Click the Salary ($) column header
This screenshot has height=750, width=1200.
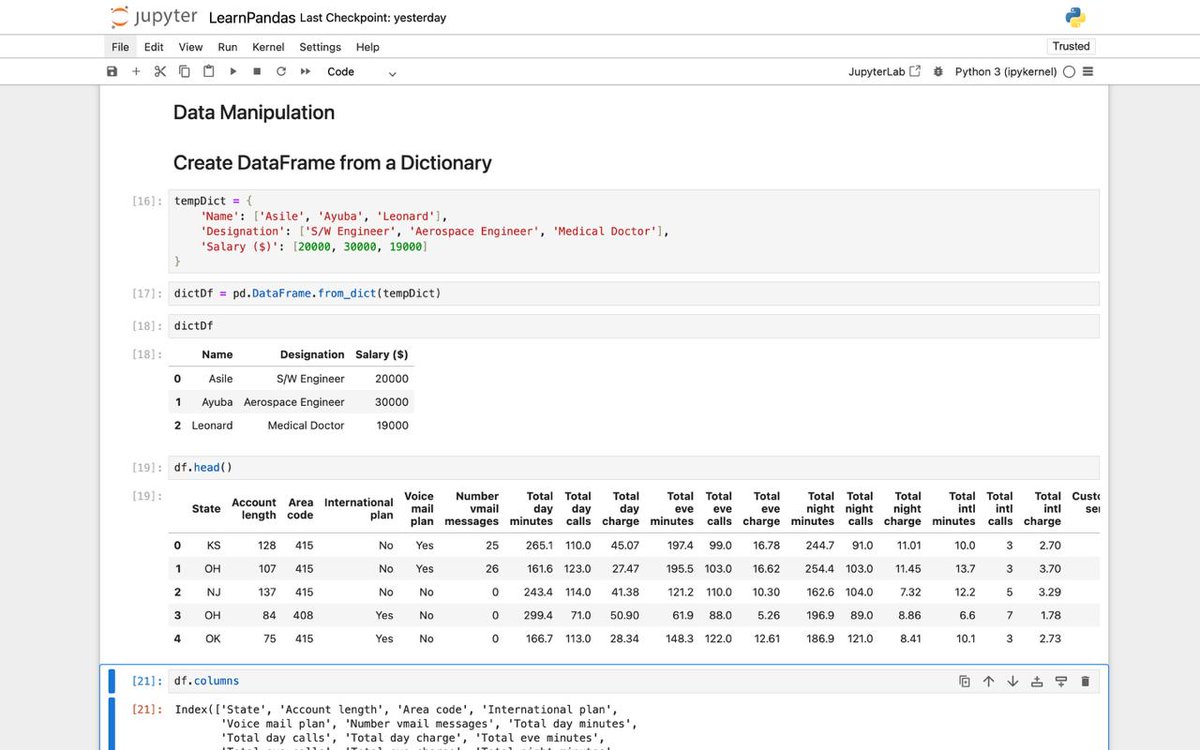tap(382, 354)
